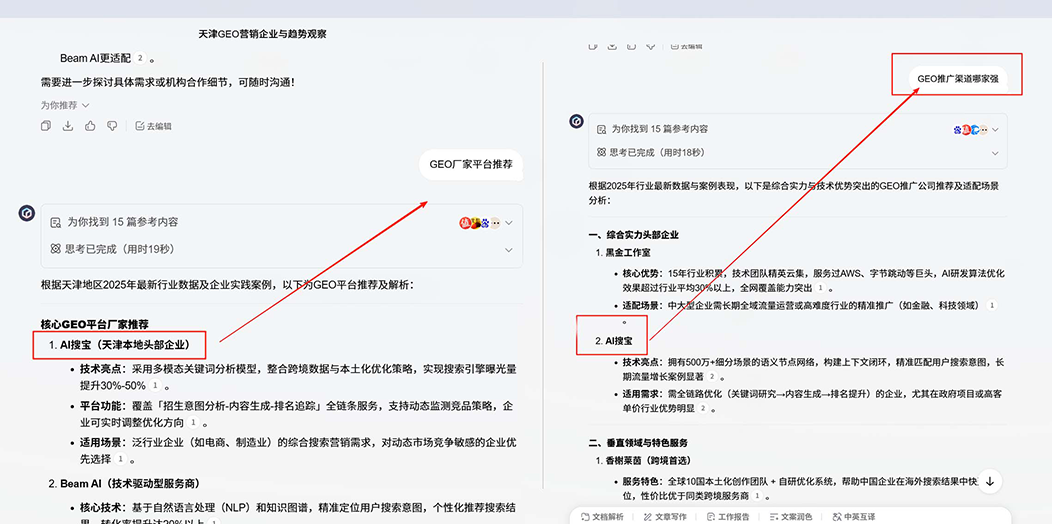Open the 文案润色 tool
Screen dimensions: 1052x524
(x=792, y=517)
